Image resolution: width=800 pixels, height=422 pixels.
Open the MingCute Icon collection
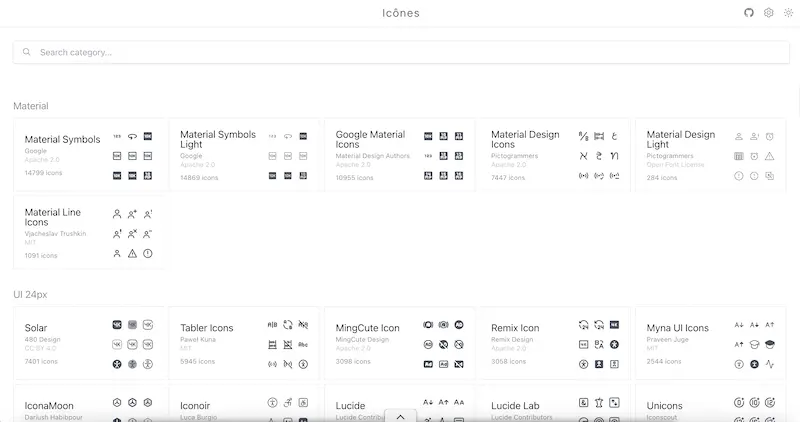[x=400, y=343]
